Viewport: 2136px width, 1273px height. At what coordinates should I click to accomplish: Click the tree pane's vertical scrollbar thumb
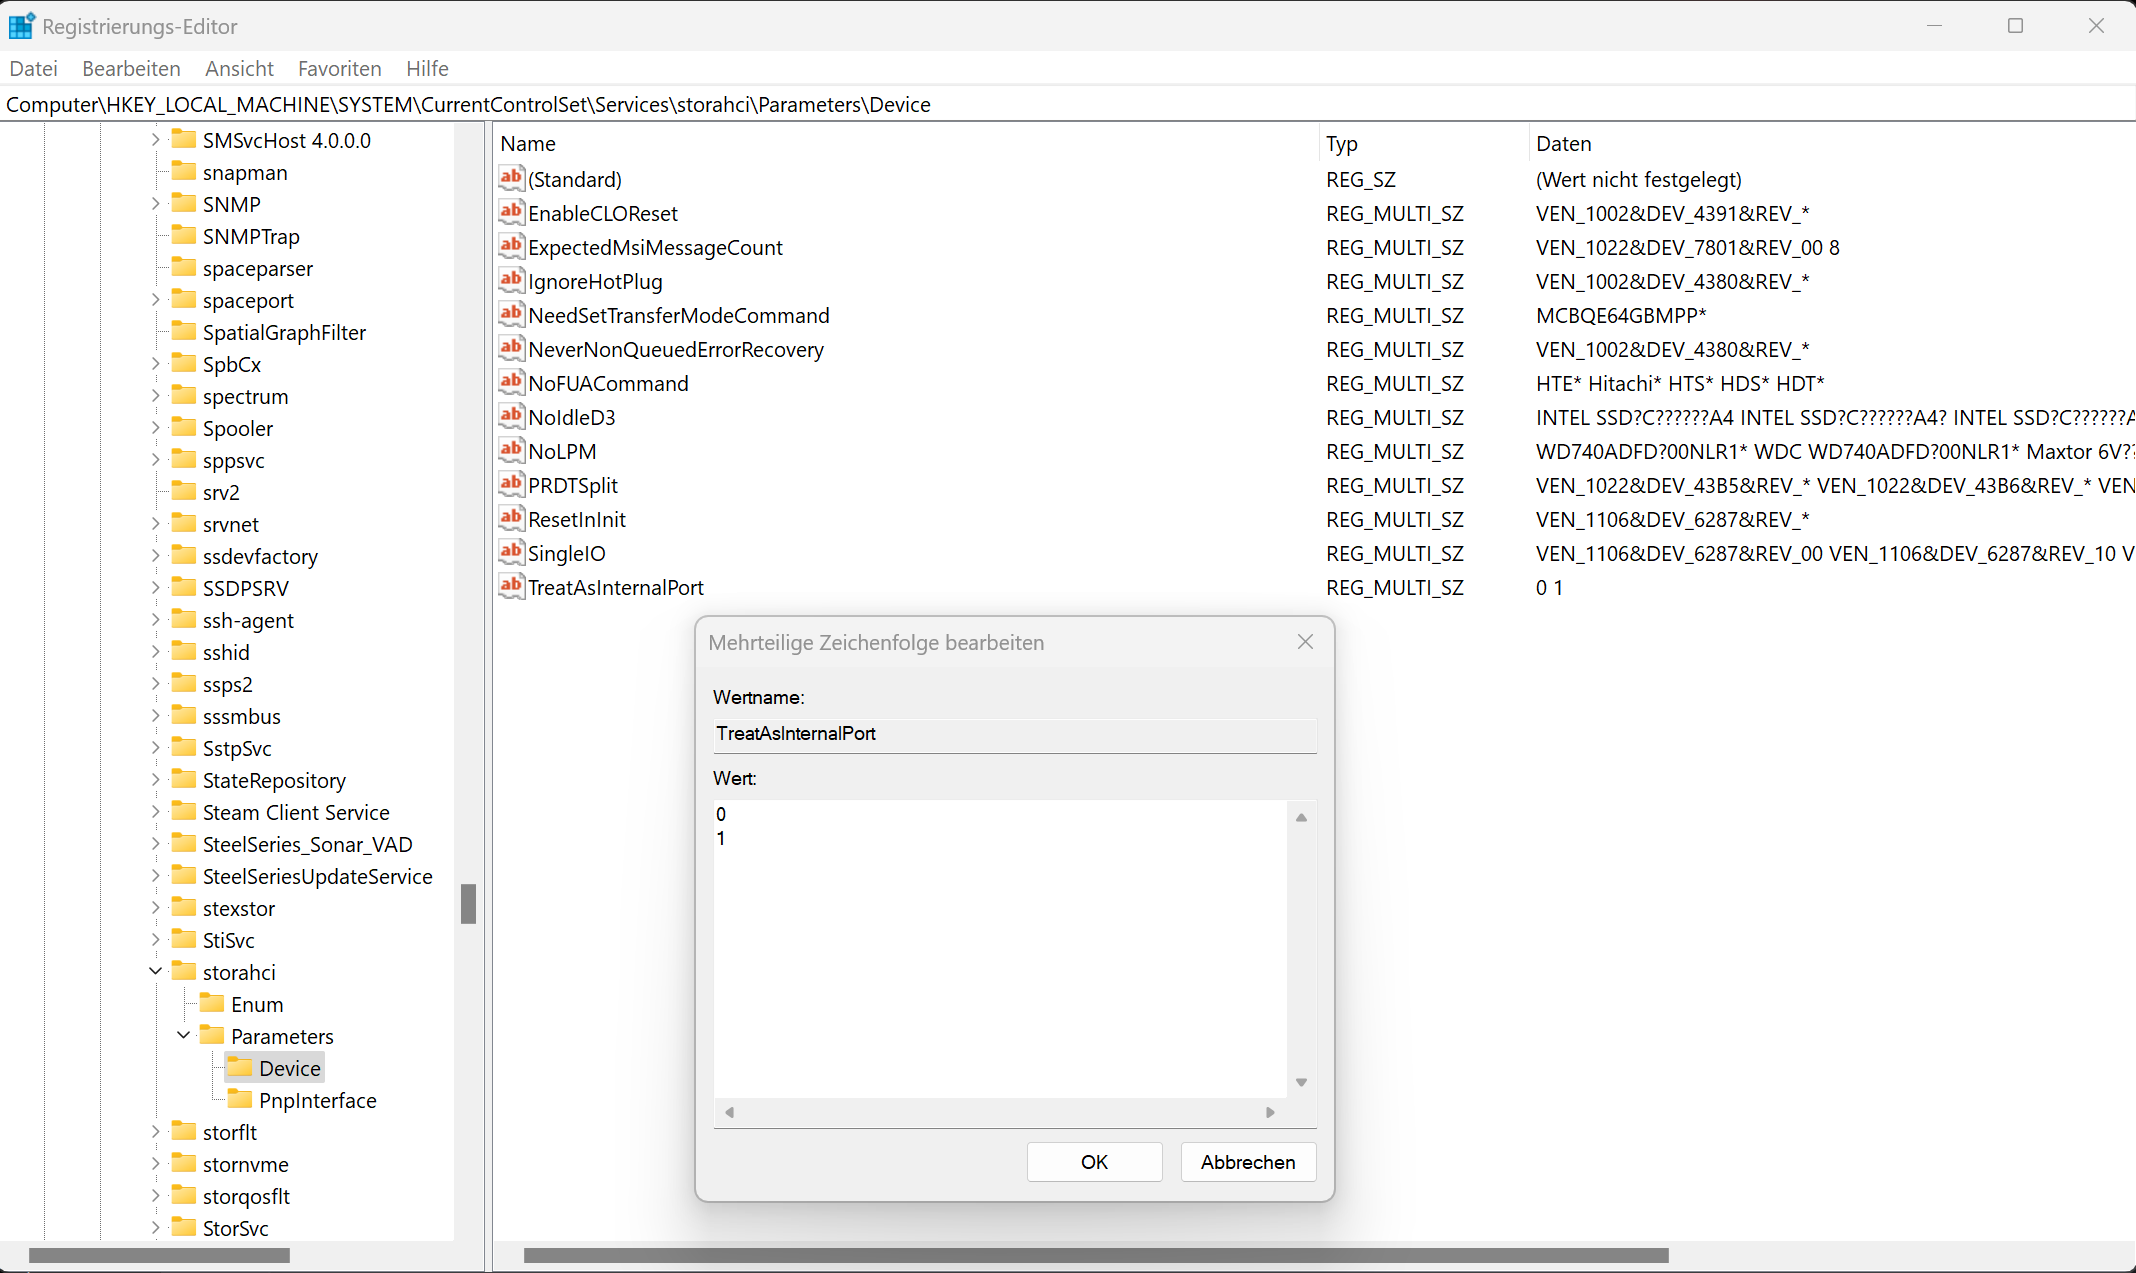pyautogui.click(x=468, y=903)
